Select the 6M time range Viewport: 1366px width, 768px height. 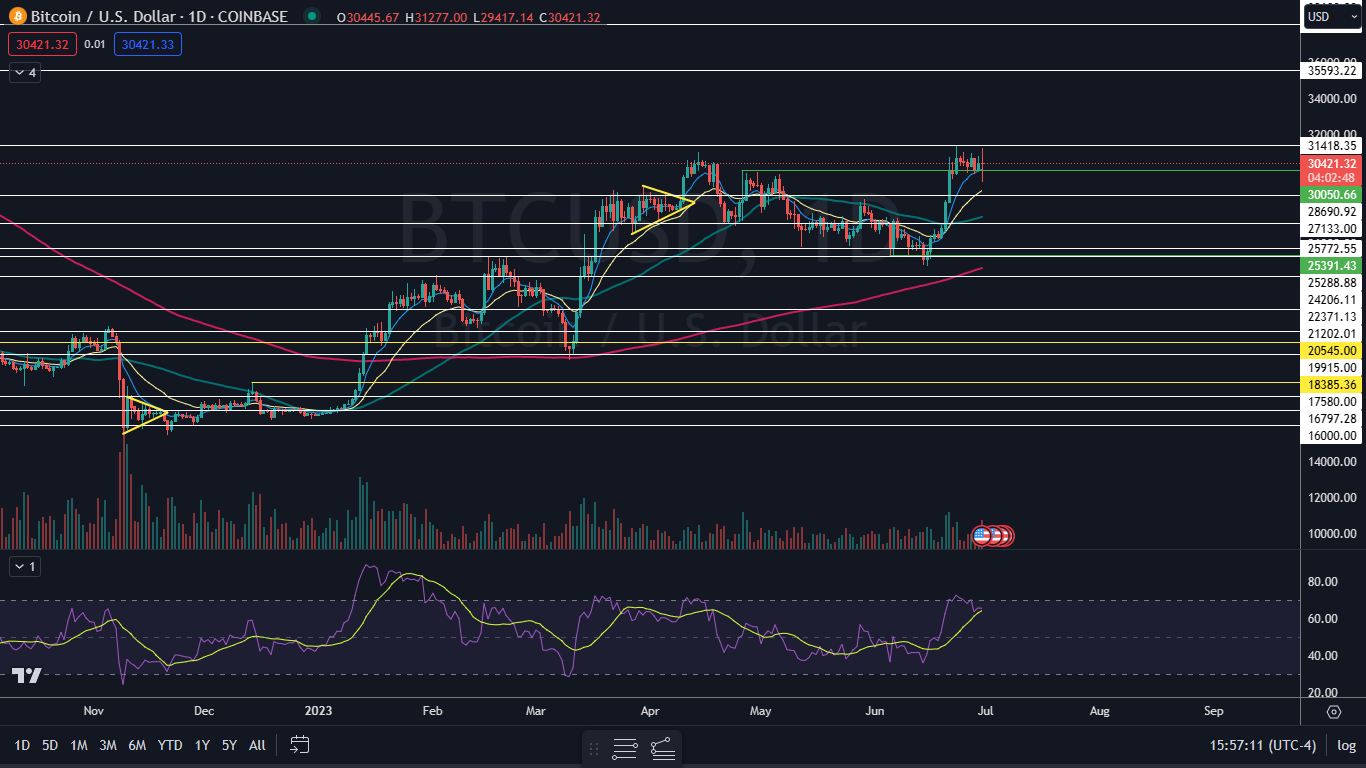pos(138,745)
